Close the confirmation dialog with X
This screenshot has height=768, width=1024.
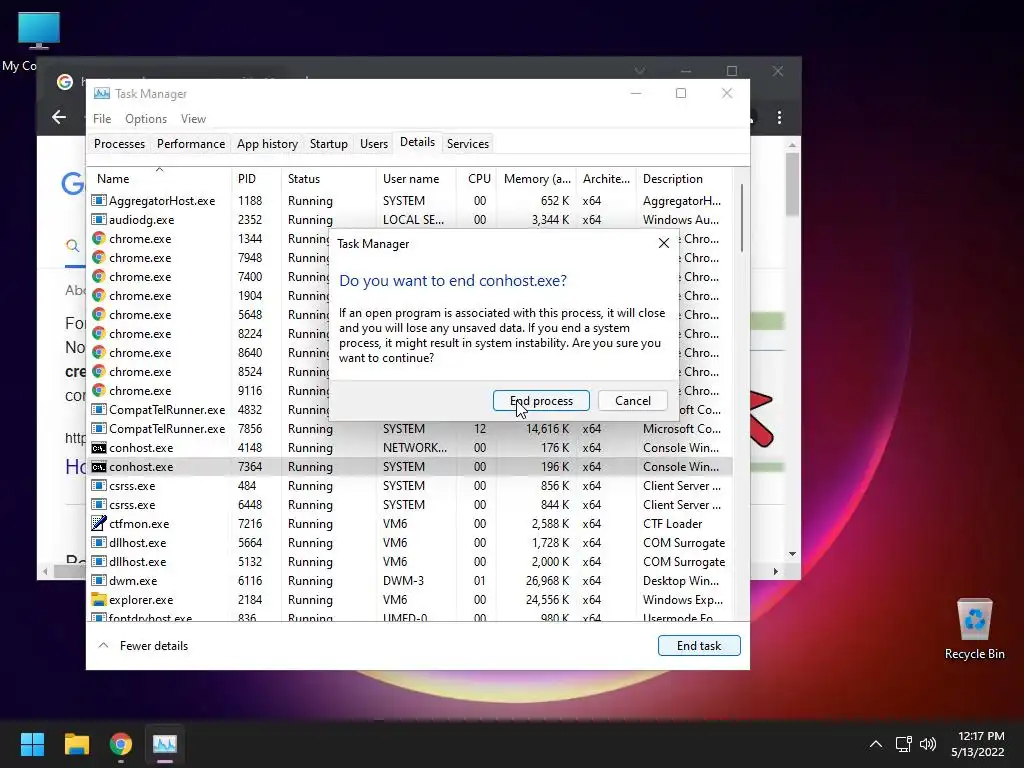pyautogui.click(x=664, y=243)
